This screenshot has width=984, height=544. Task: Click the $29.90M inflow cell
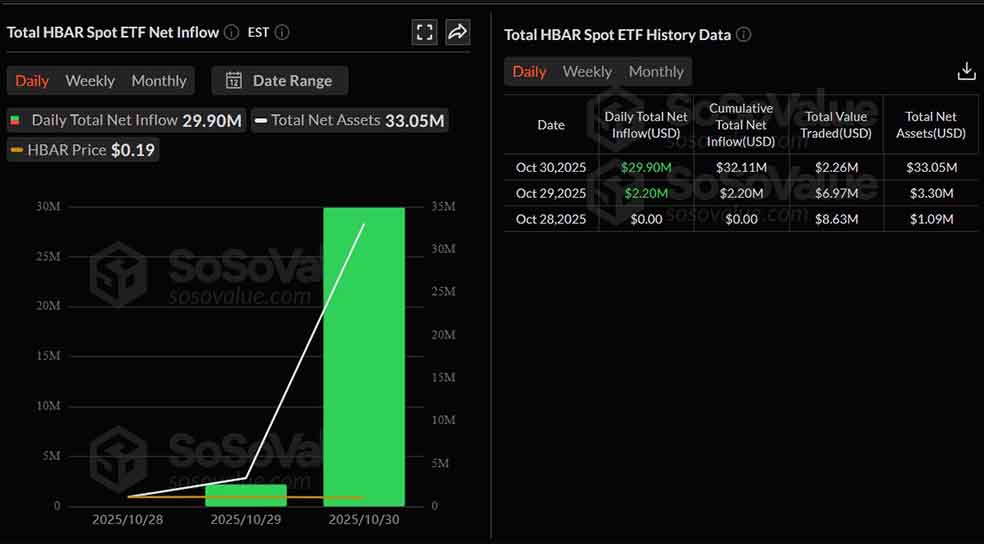(x=646, y=168)
